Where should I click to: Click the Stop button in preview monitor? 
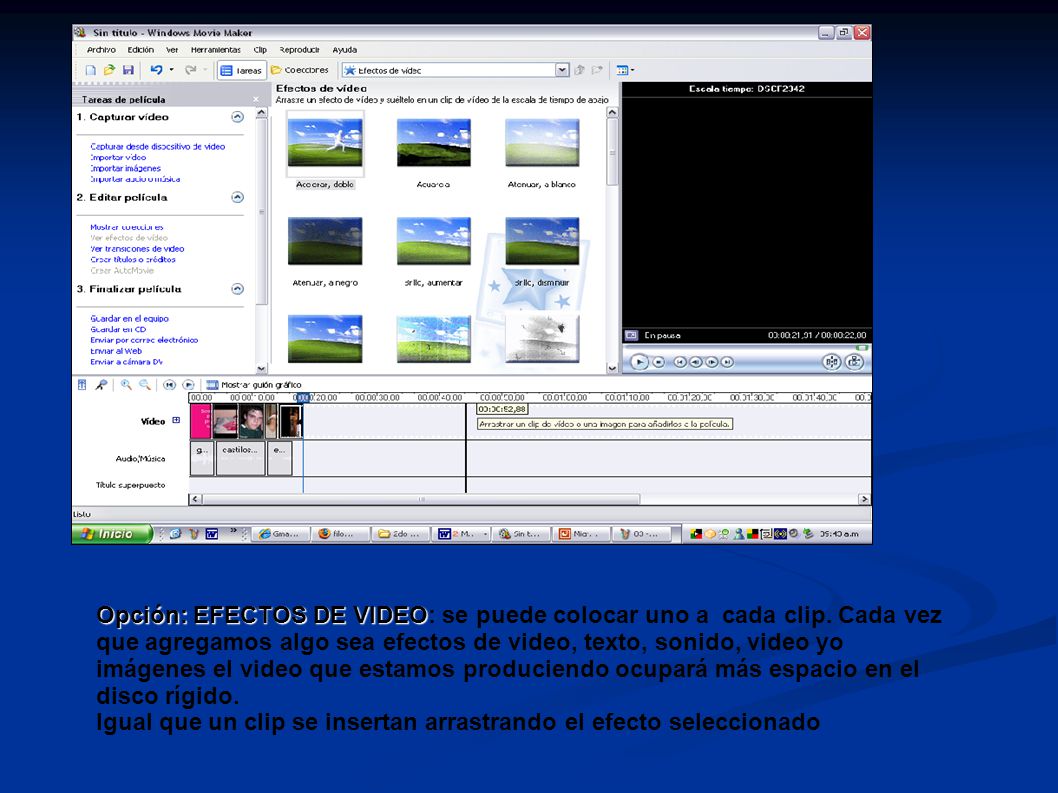(x=659, y=362)
